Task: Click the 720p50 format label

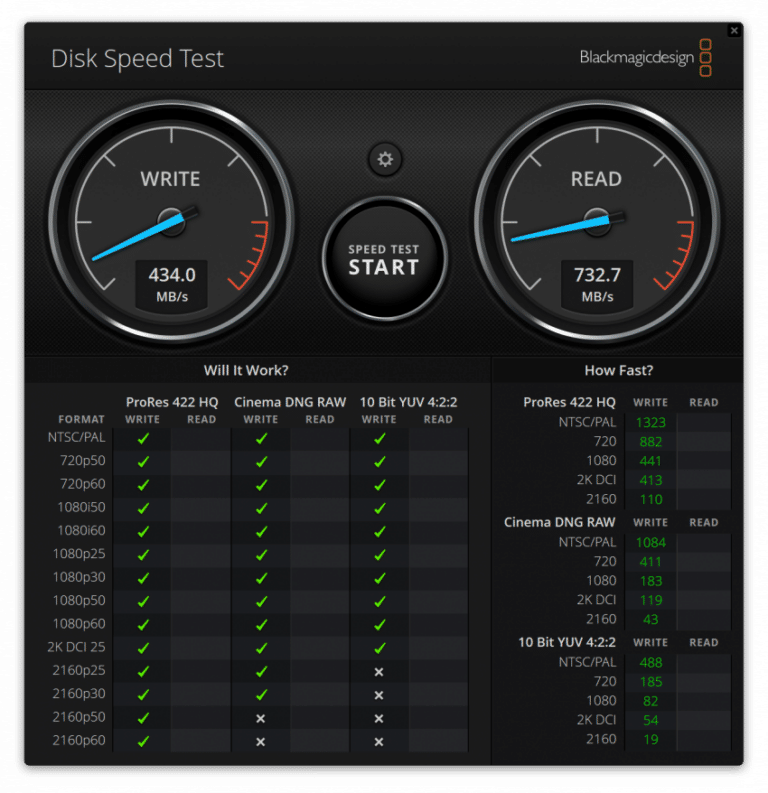Action: click(82, 460)
